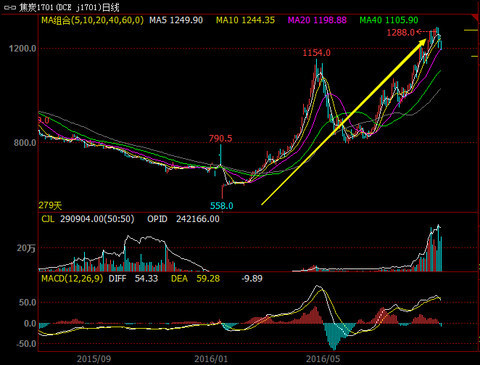
Task: Click the 2016/01 date on time axis
Action: pos(211,359)
